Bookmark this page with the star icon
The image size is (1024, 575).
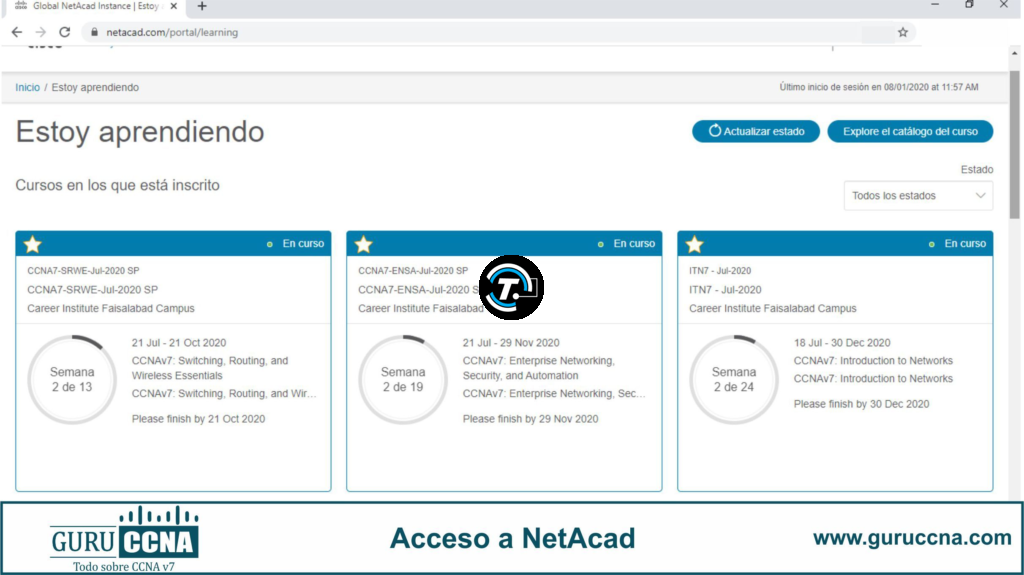point(903,32)
